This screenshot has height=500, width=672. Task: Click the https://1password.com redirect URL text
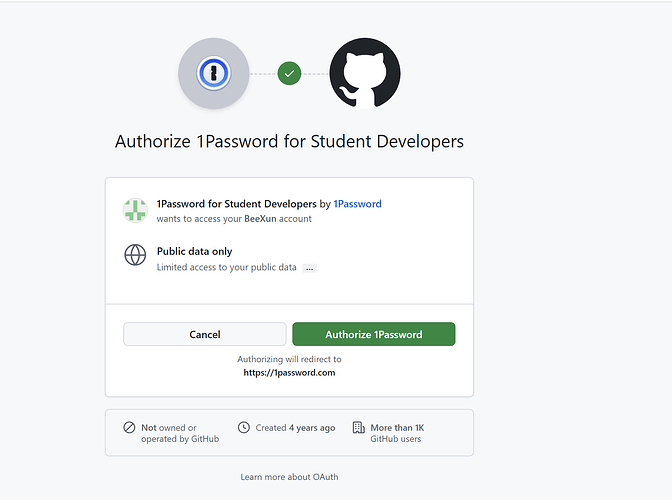tap(289, 373)
